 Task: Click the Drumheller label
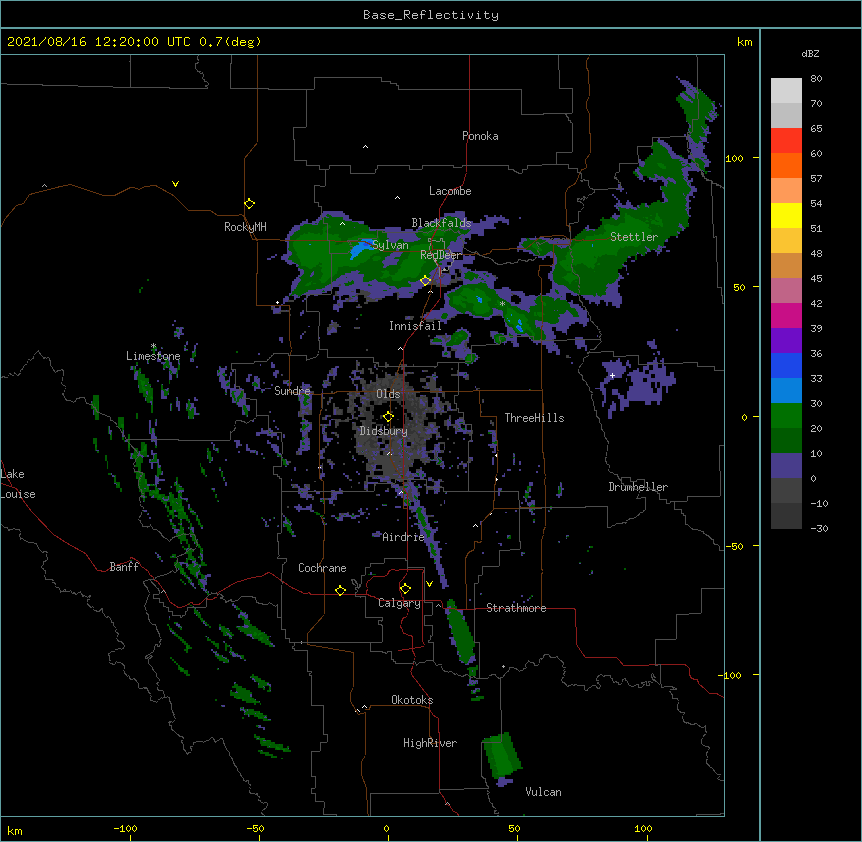point(638,487)
